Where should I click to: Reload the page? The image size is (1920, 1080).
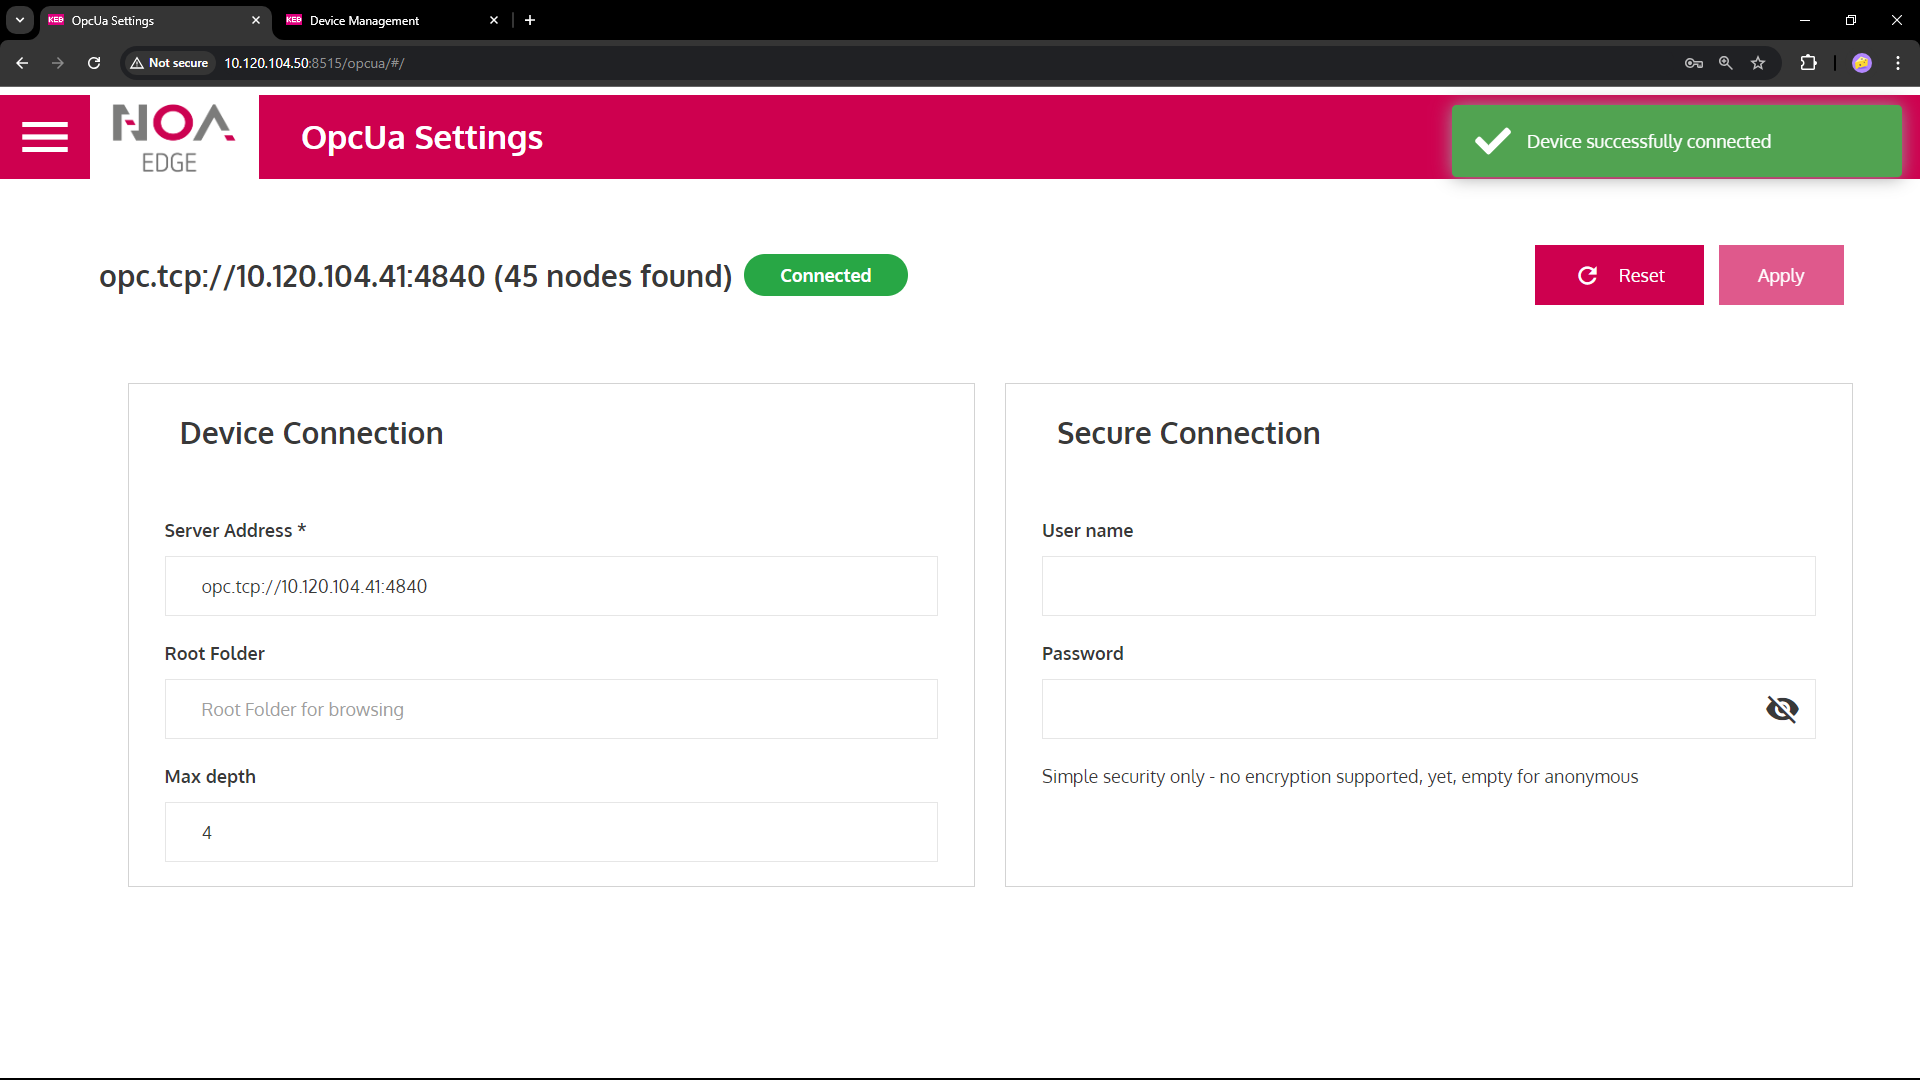[94, 63]
